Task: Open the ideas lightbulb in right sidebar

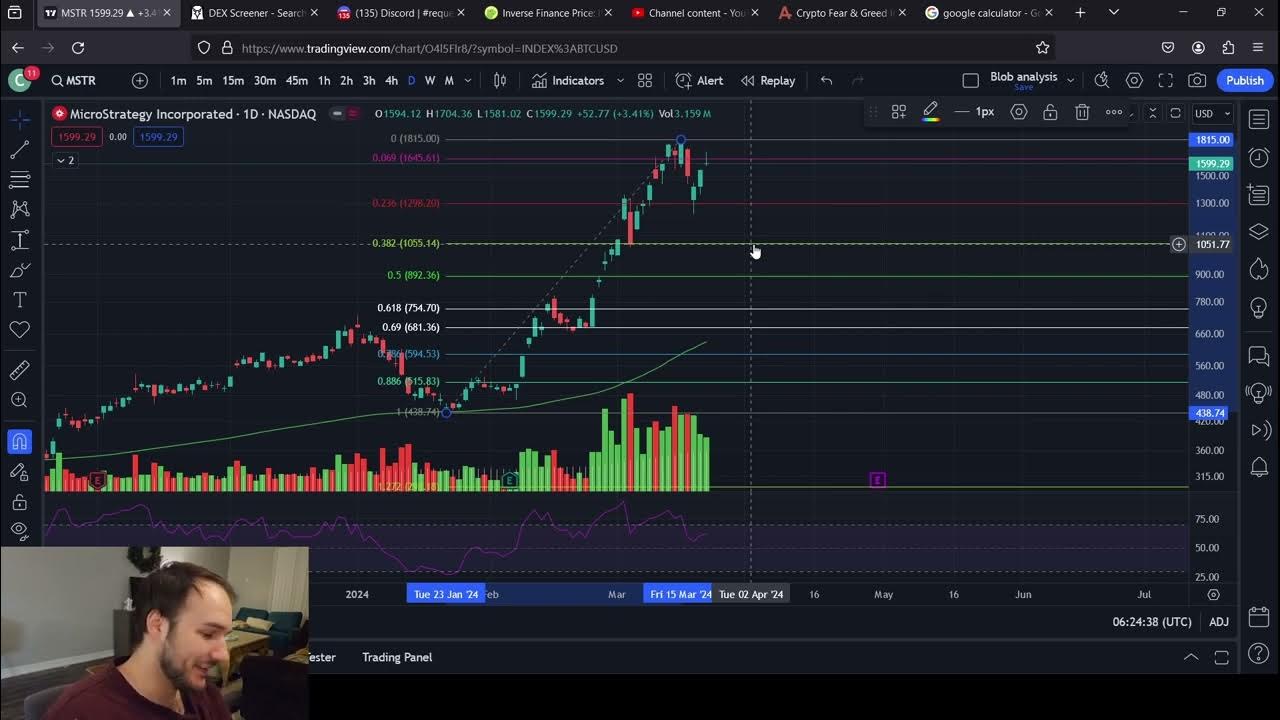Action: click(1259, 308)
